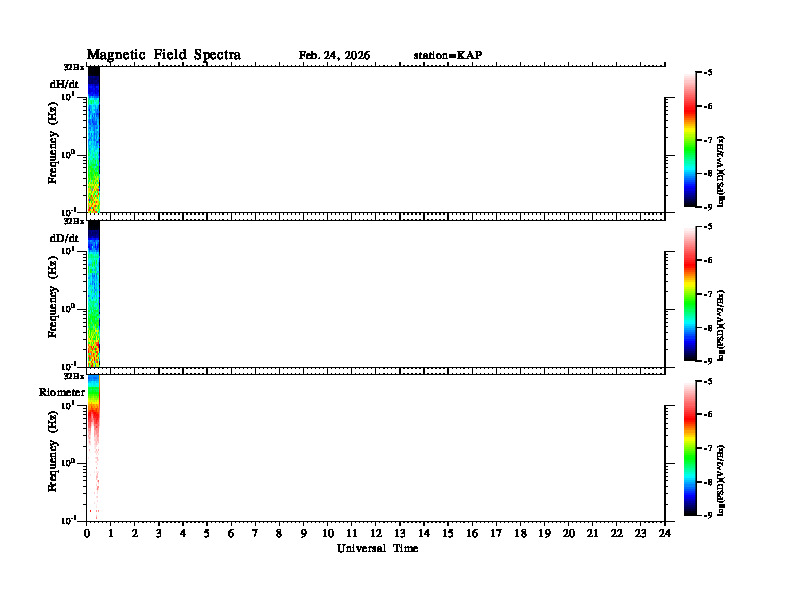Click hour 15 on the Universal Time axis
792x612 pixels.
click(x=448, y=534)
